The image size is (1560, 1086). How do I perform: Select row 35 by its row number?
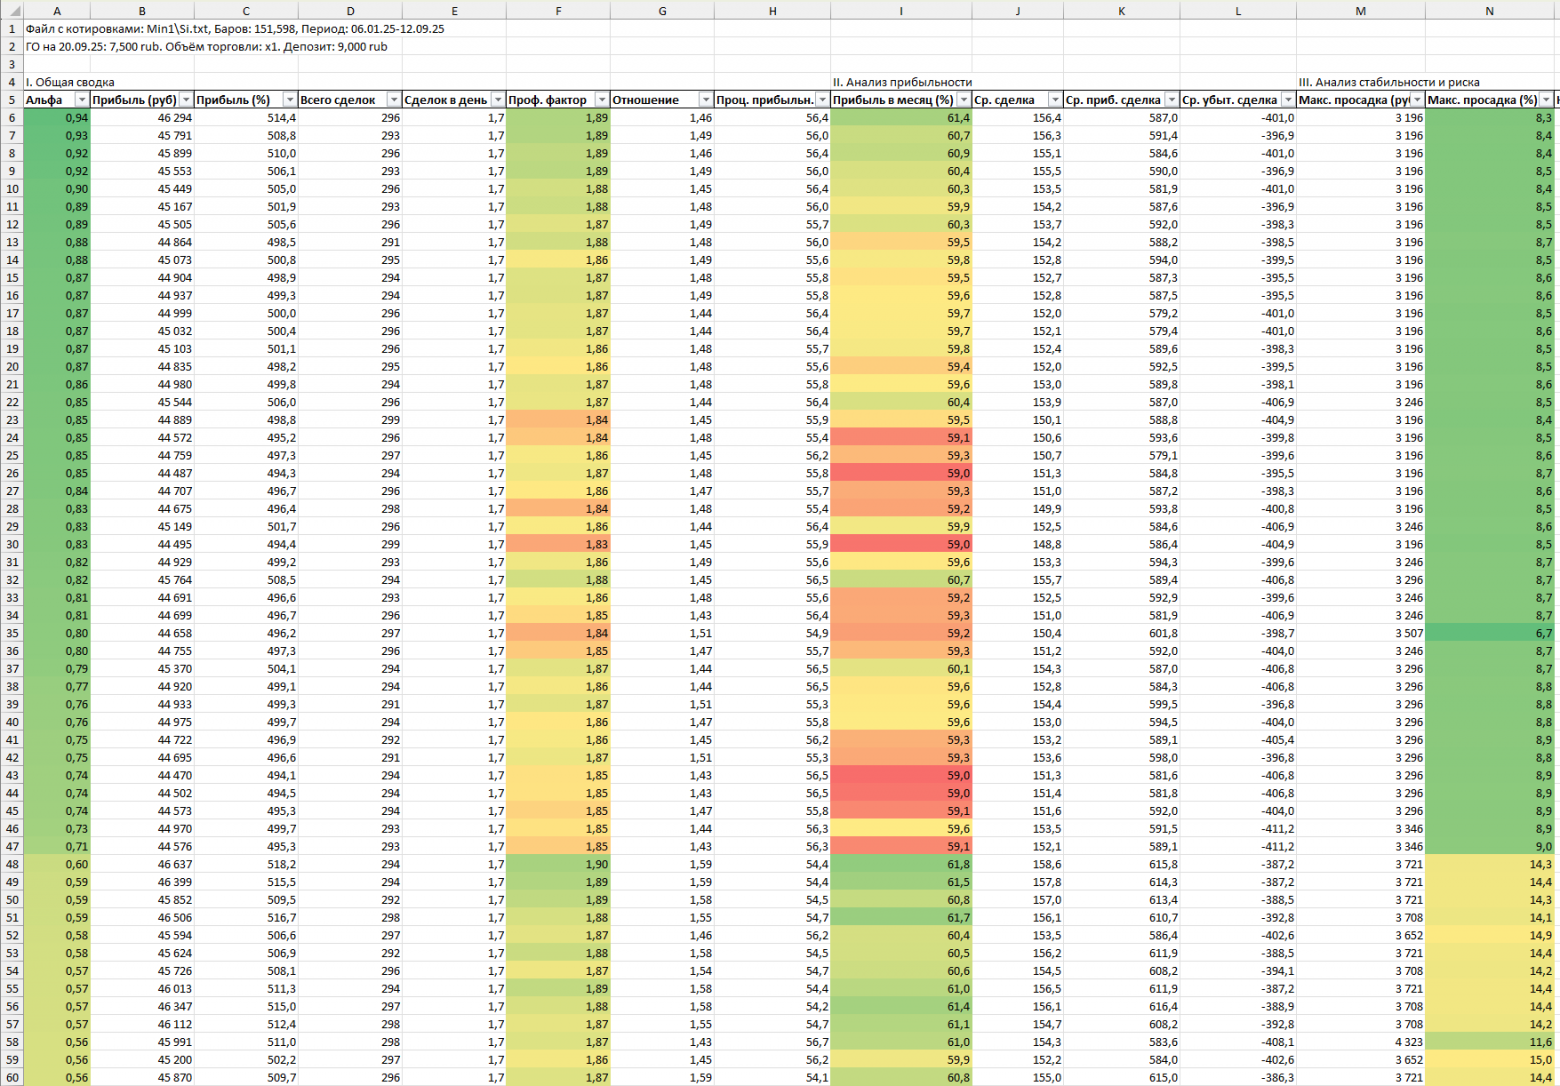(x=12, y=633)
